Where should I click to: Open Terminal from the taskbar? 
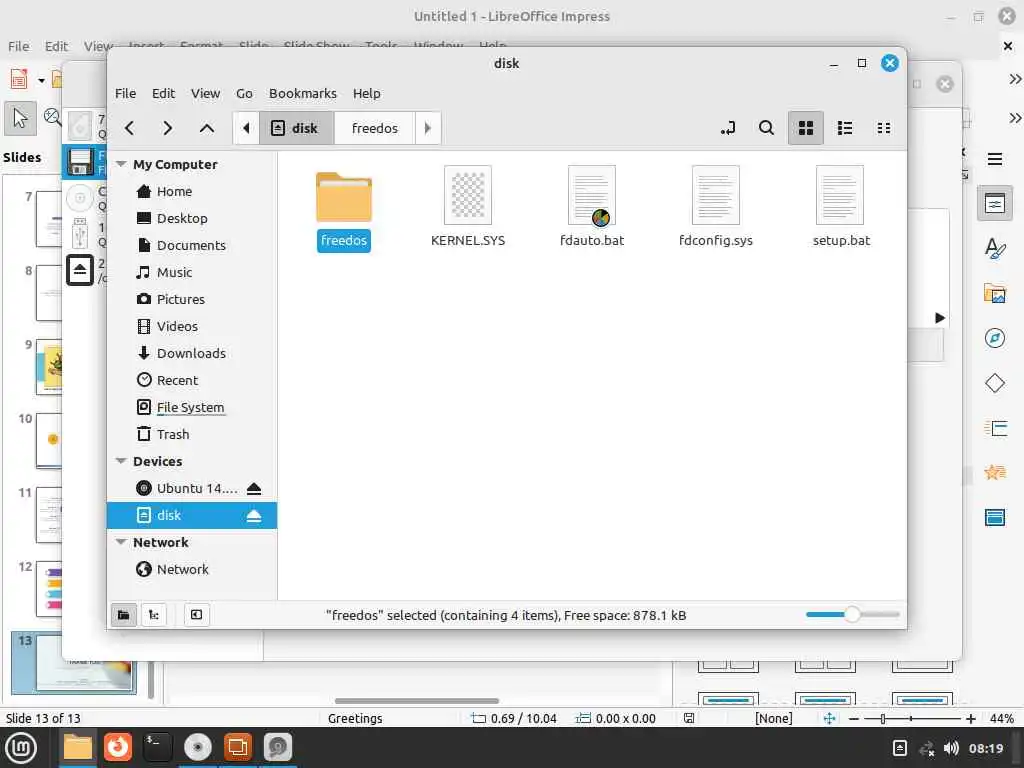point(157,746)
